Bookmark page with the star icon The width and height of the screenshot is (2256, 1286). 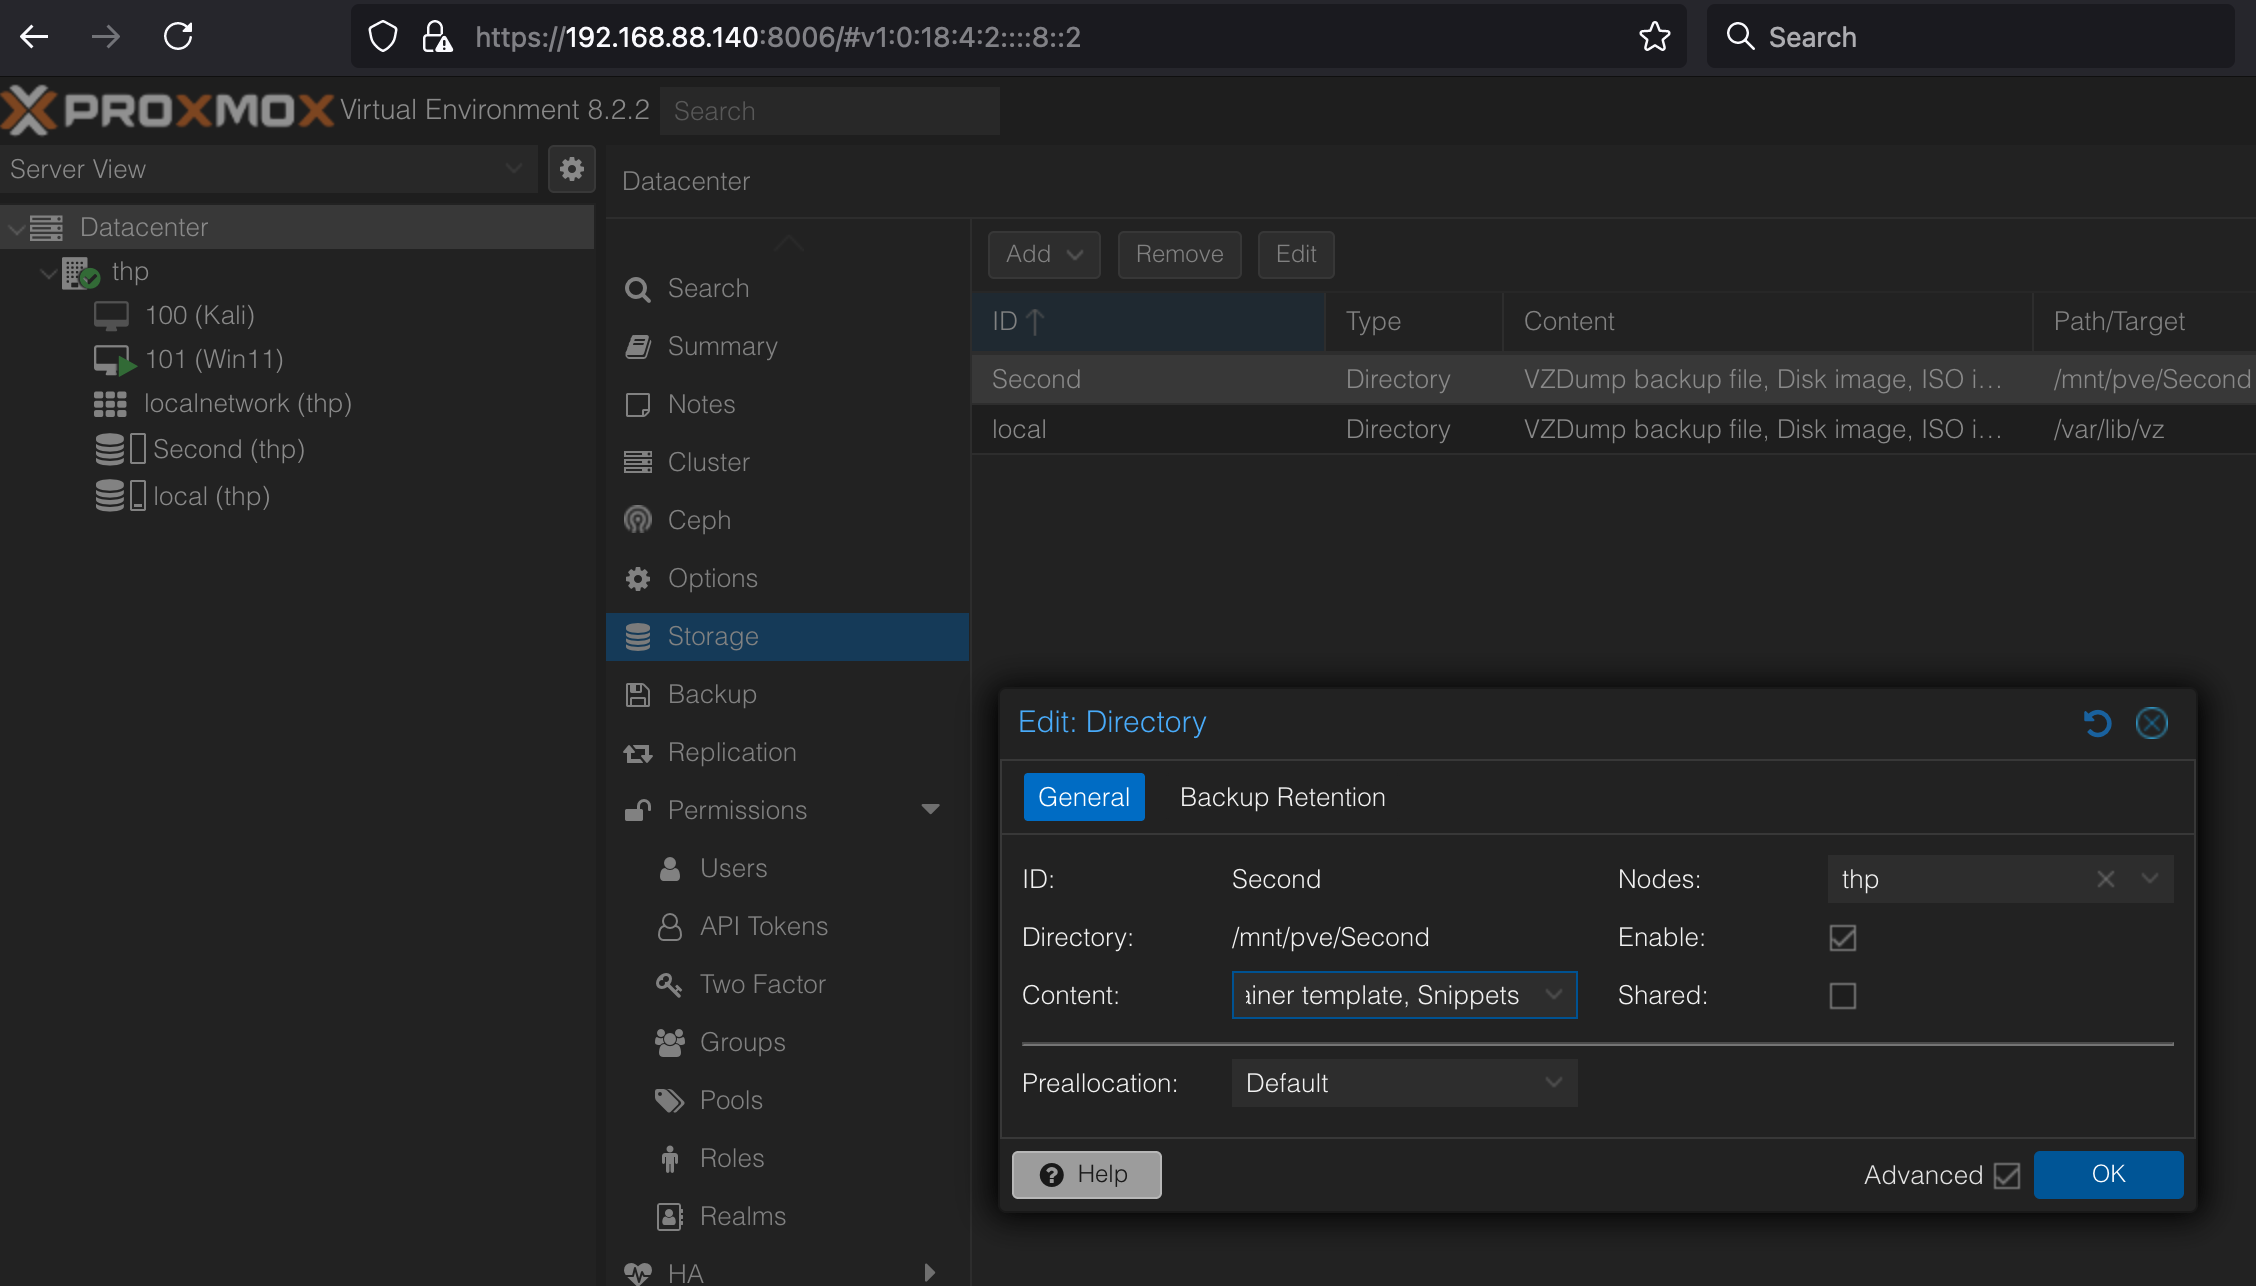[x=1654, y=37]
